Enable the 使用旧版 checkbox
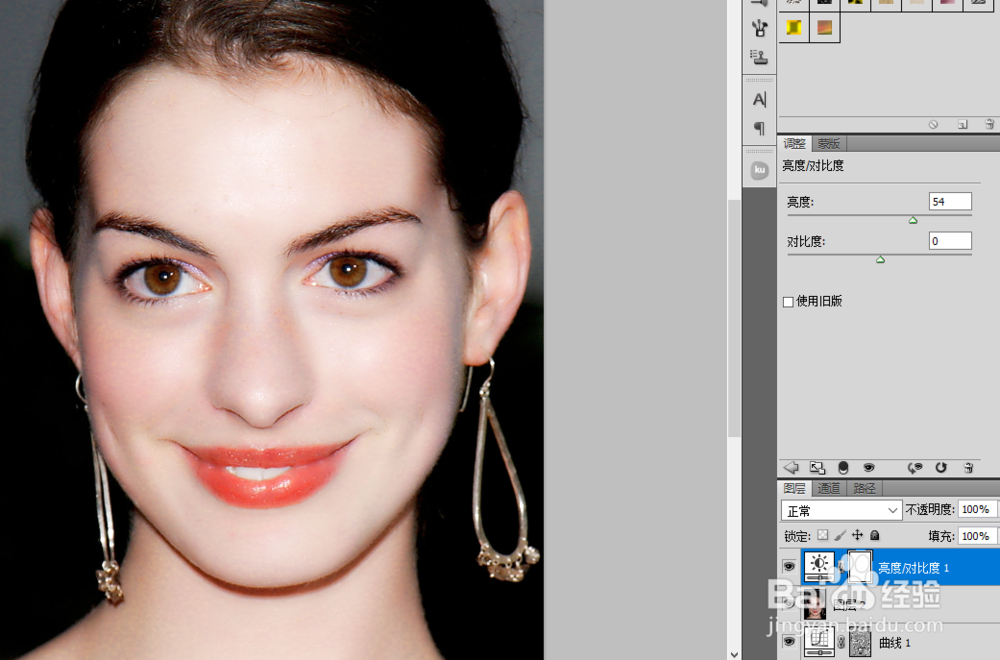The image size is (1000, 660). click(788, 302)
